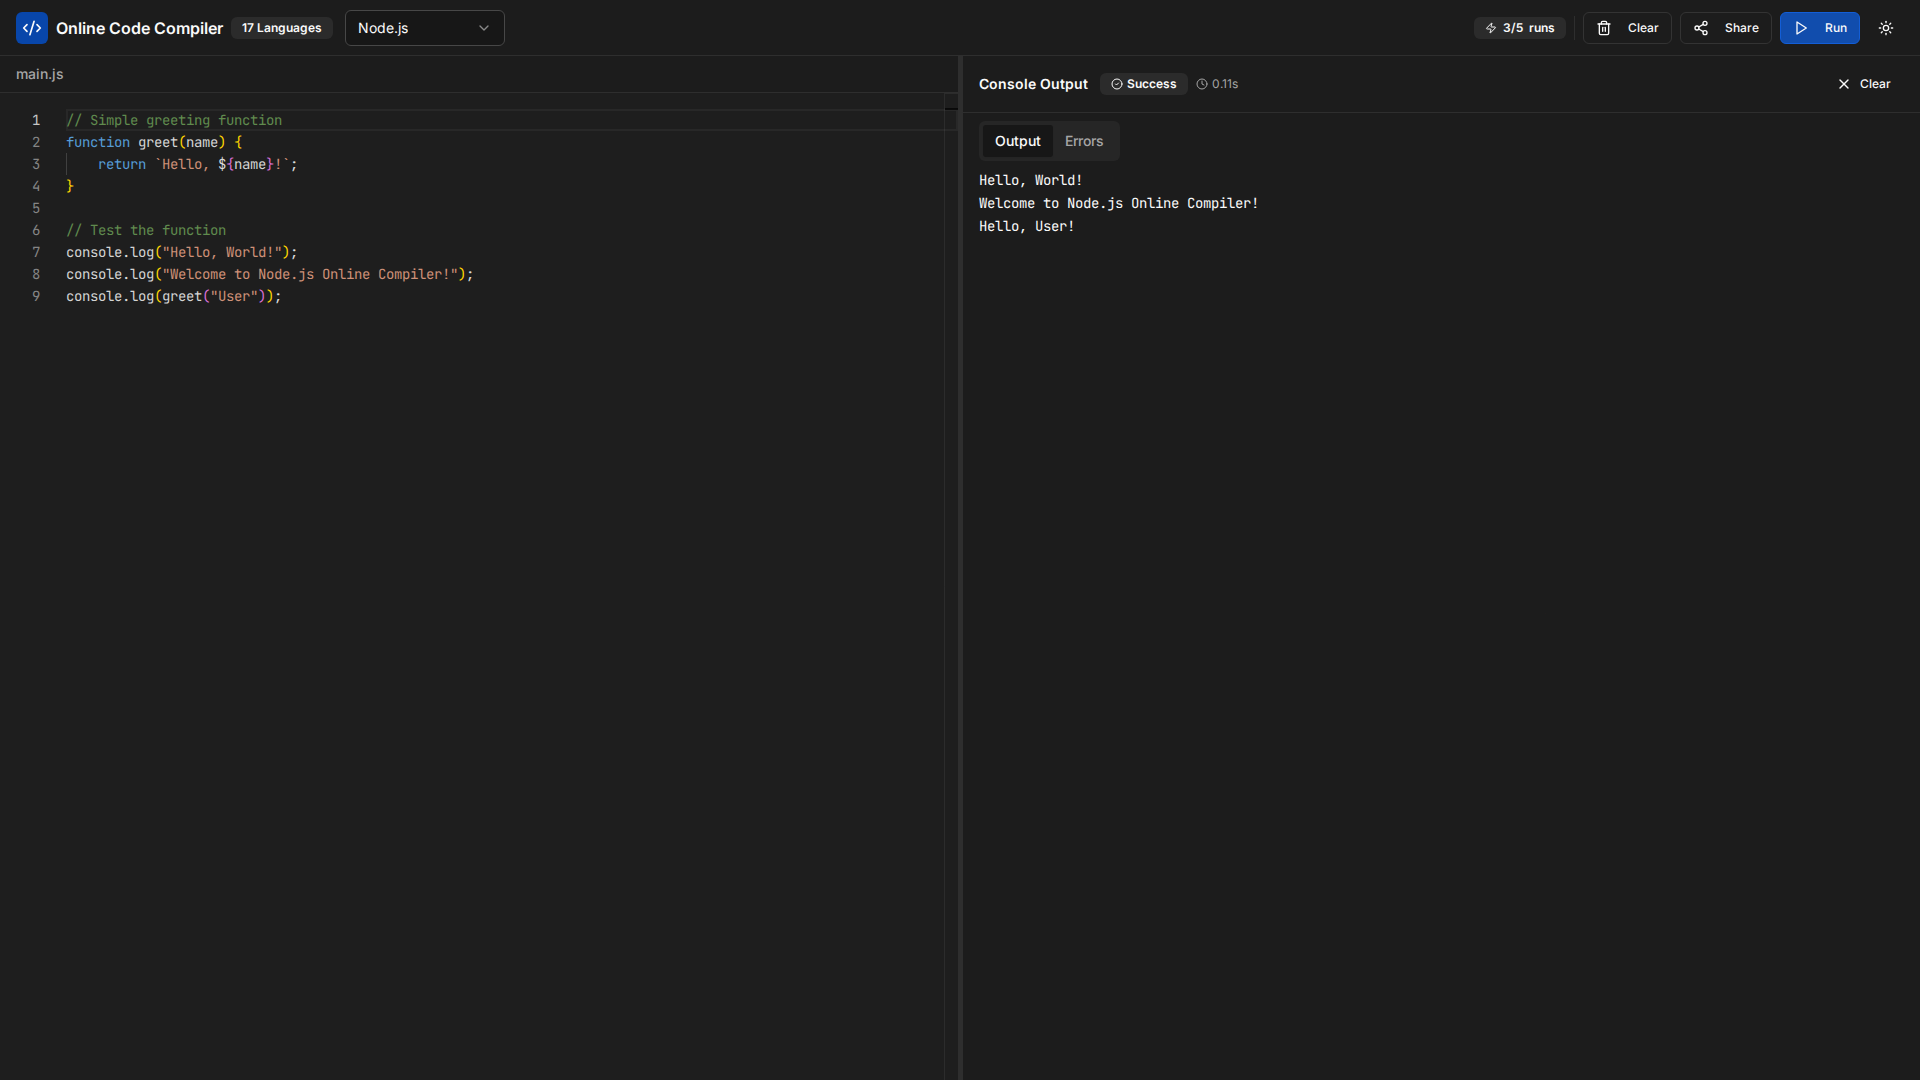The height and width of the screenshot is (1080, 1920).
Task: Select the Output tab
Action: [x=1017, y=141]
